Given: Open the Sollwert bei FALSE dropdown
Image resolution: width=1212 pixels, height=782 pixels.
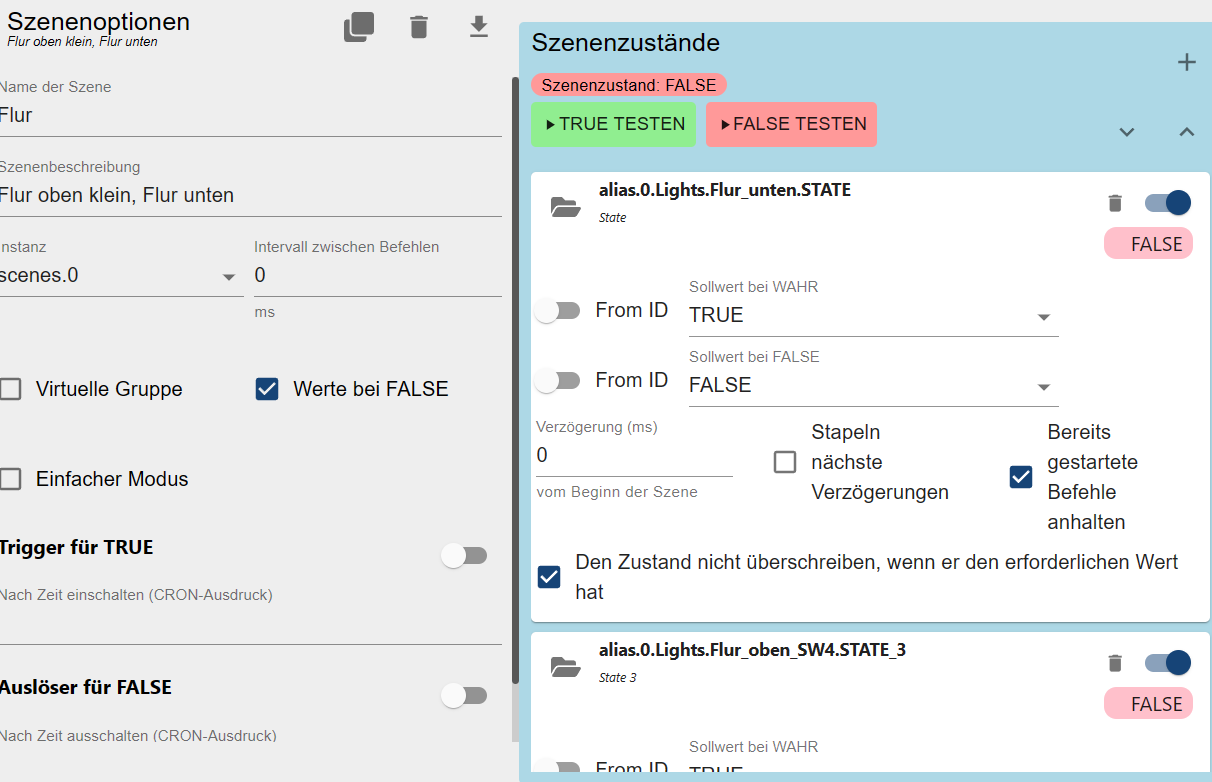Looking at the screenshot, I should (872, 386).
